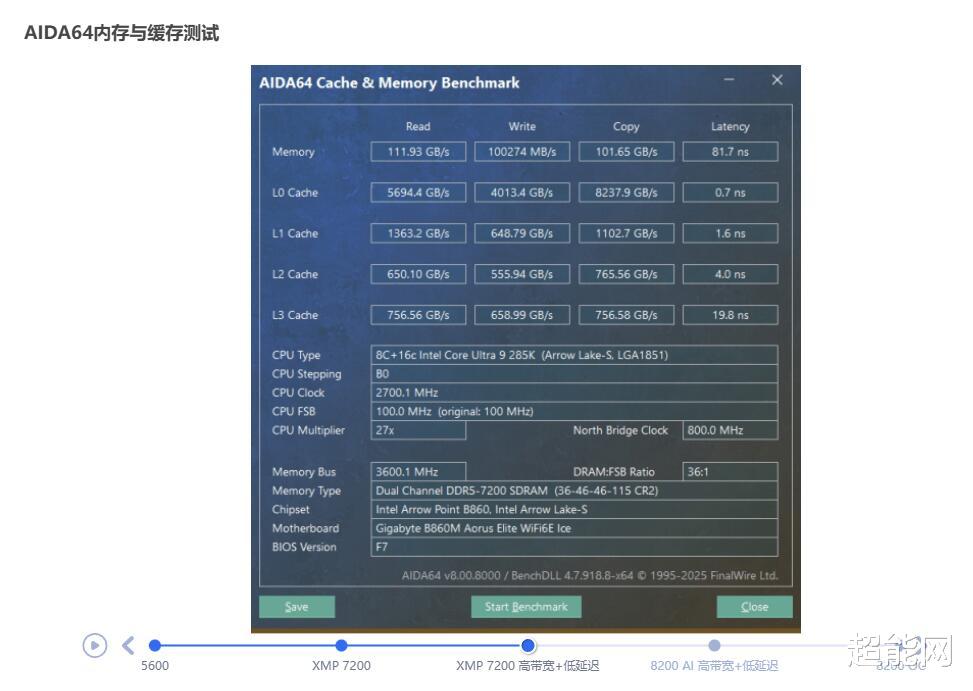Click Motherboard field Gigabyte B860M Aorus Elite

coord(574,528)
